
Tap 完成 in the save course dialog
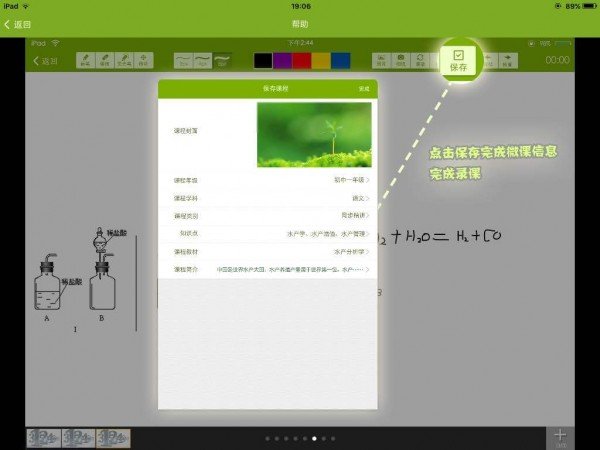click(x=364, y=90)
